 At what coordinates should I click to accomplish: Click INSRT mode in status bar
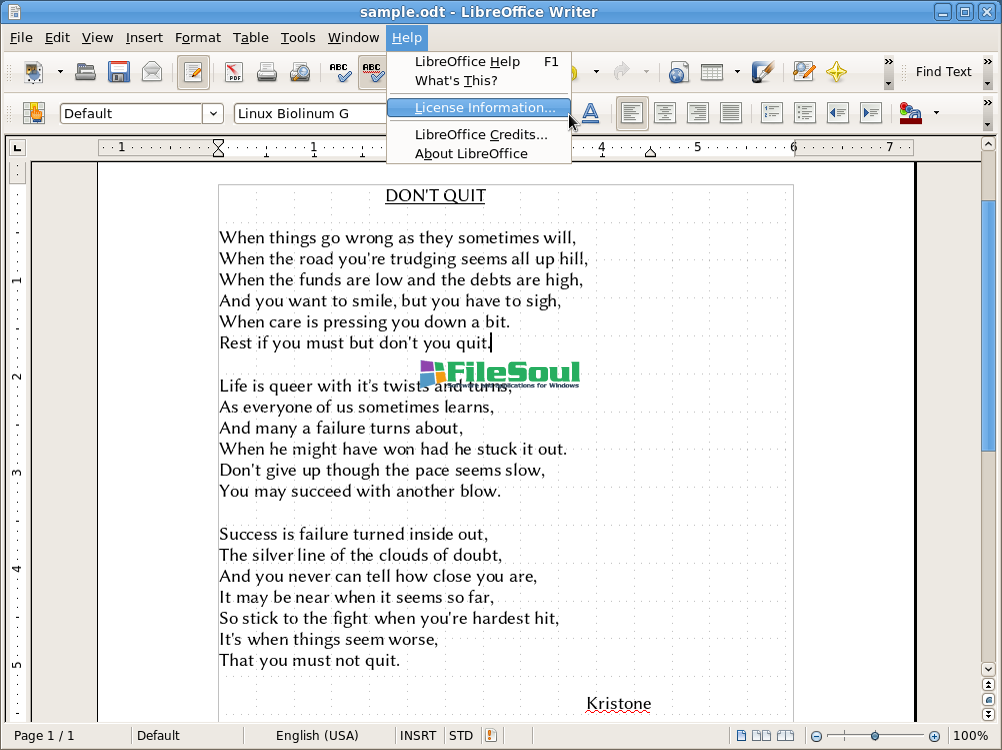417,736
